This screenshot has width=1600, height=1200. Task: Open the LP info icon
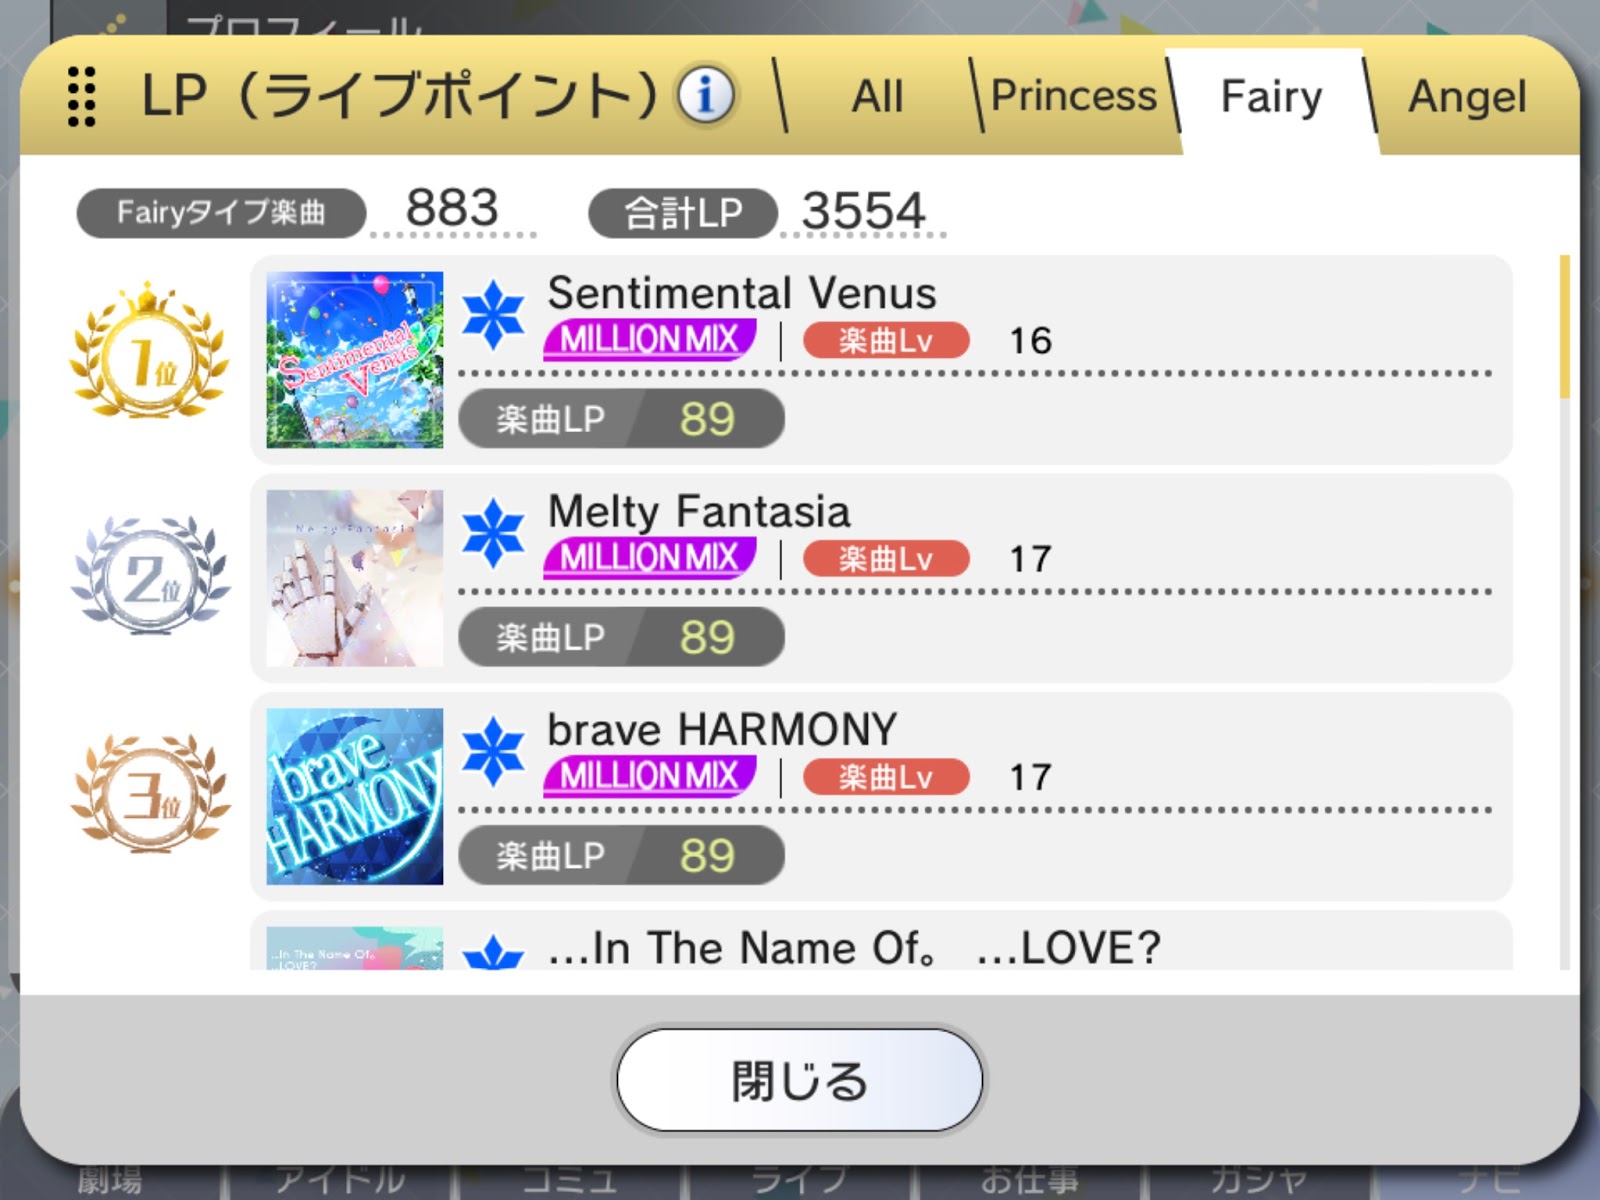click(x=706, y=96)
